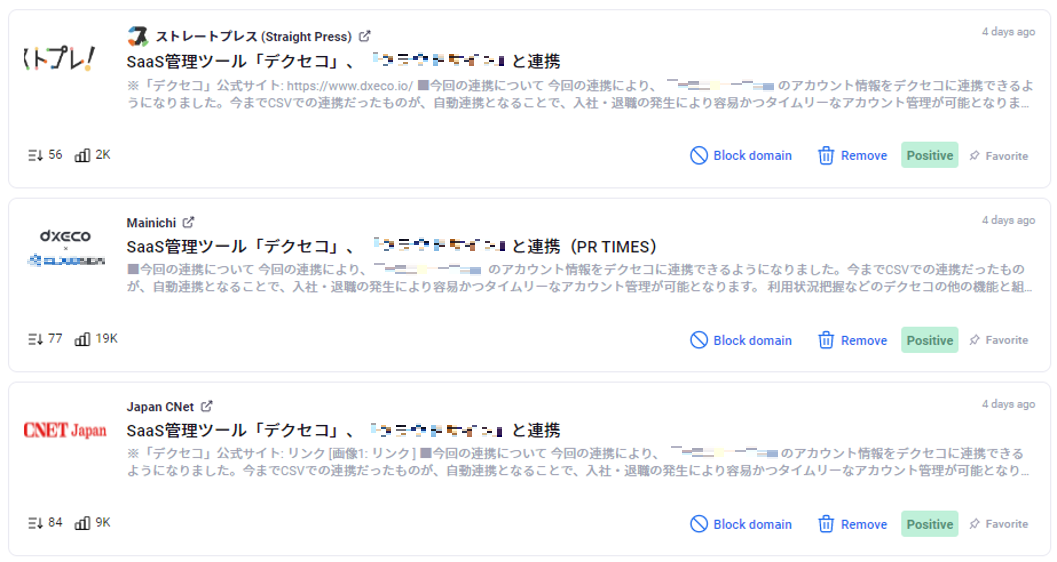Open Japan CNet external link icon
This screenshot has width=1057, height=562.
207,407
